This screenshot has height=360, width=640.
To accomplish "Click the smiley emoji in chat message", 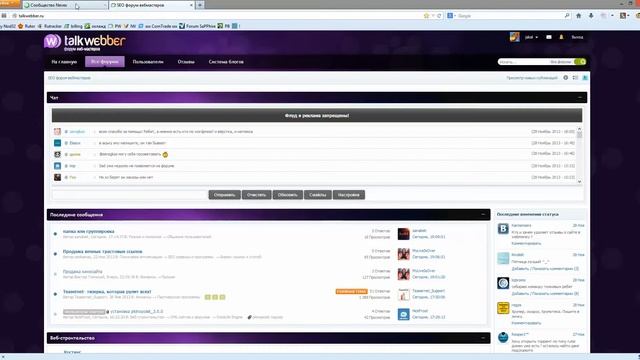I will pos(165,154).
